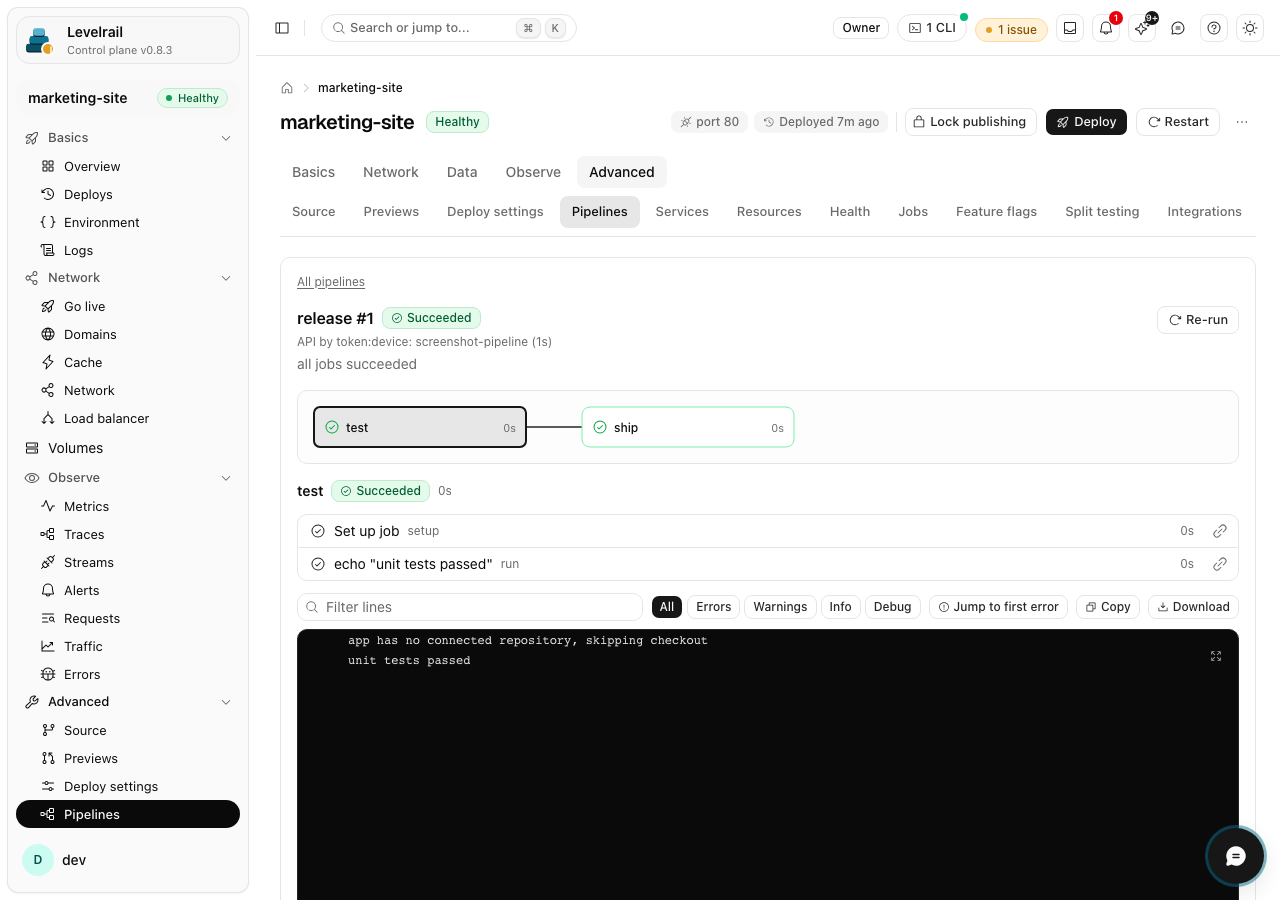Filter logs by Info
This screenshot has height=900, width=1280.
click(x=840, y=607)
